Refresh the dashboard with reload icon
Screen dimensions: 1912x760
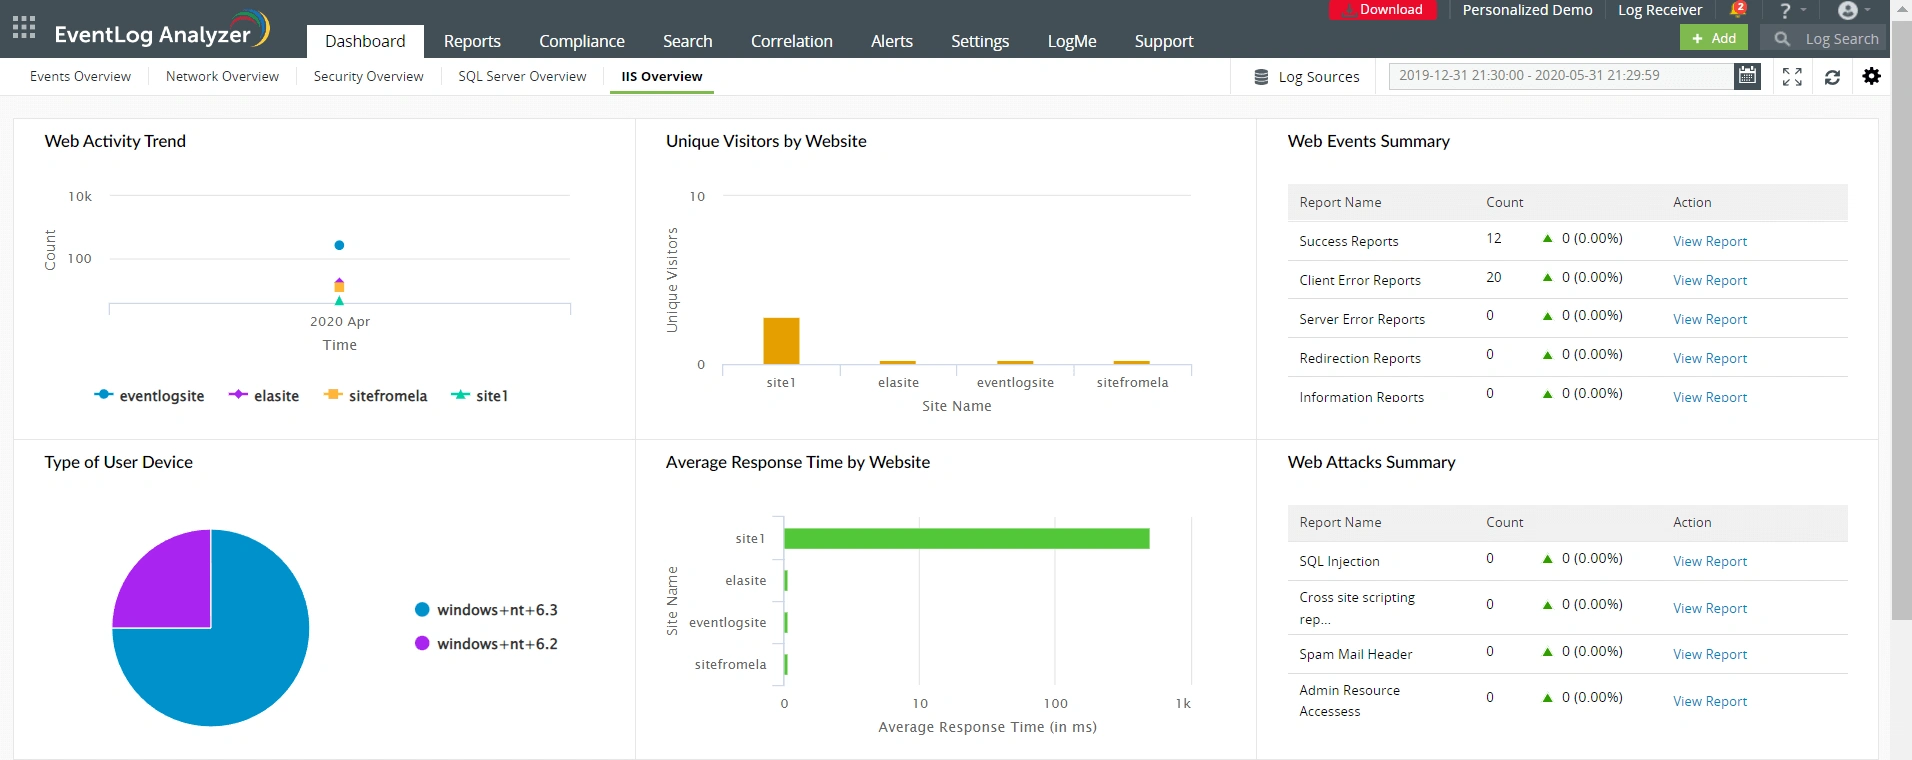(1832, 77)
